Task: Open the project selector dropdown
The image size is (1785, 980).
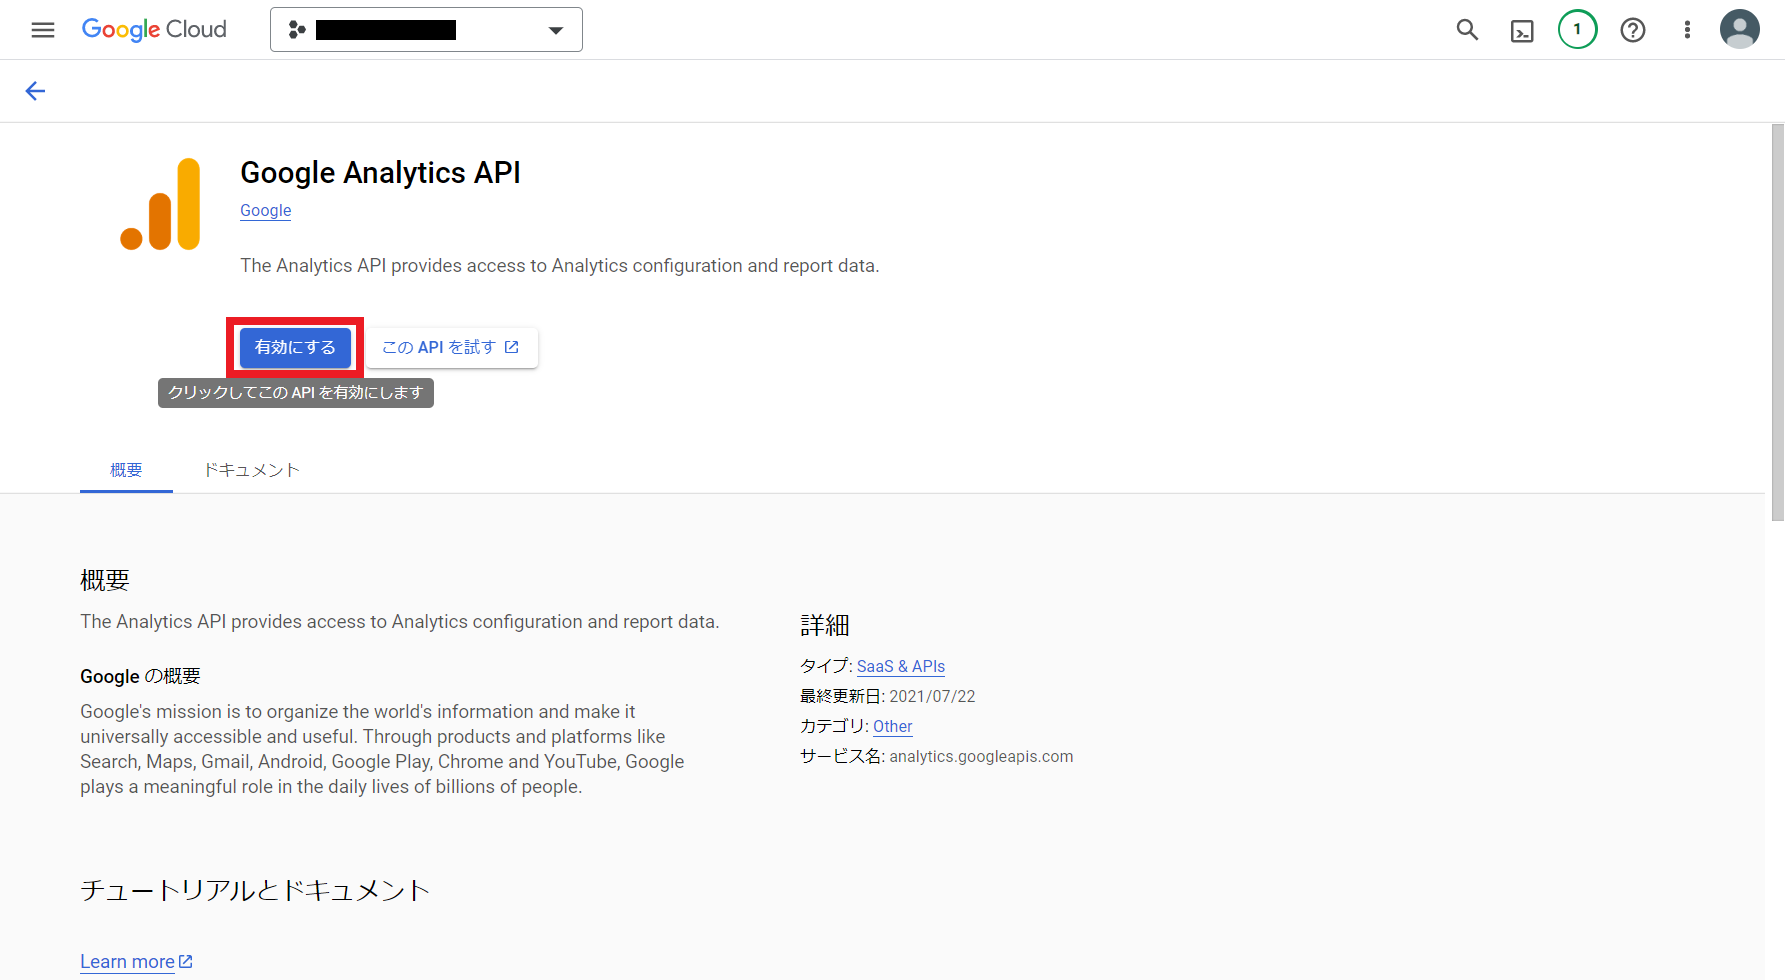Action: (426, 30)
